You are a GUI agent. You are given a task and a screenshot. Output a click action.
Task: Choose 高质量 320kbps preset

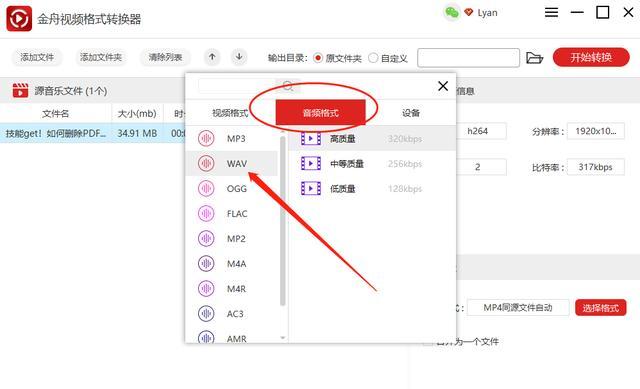372,139
